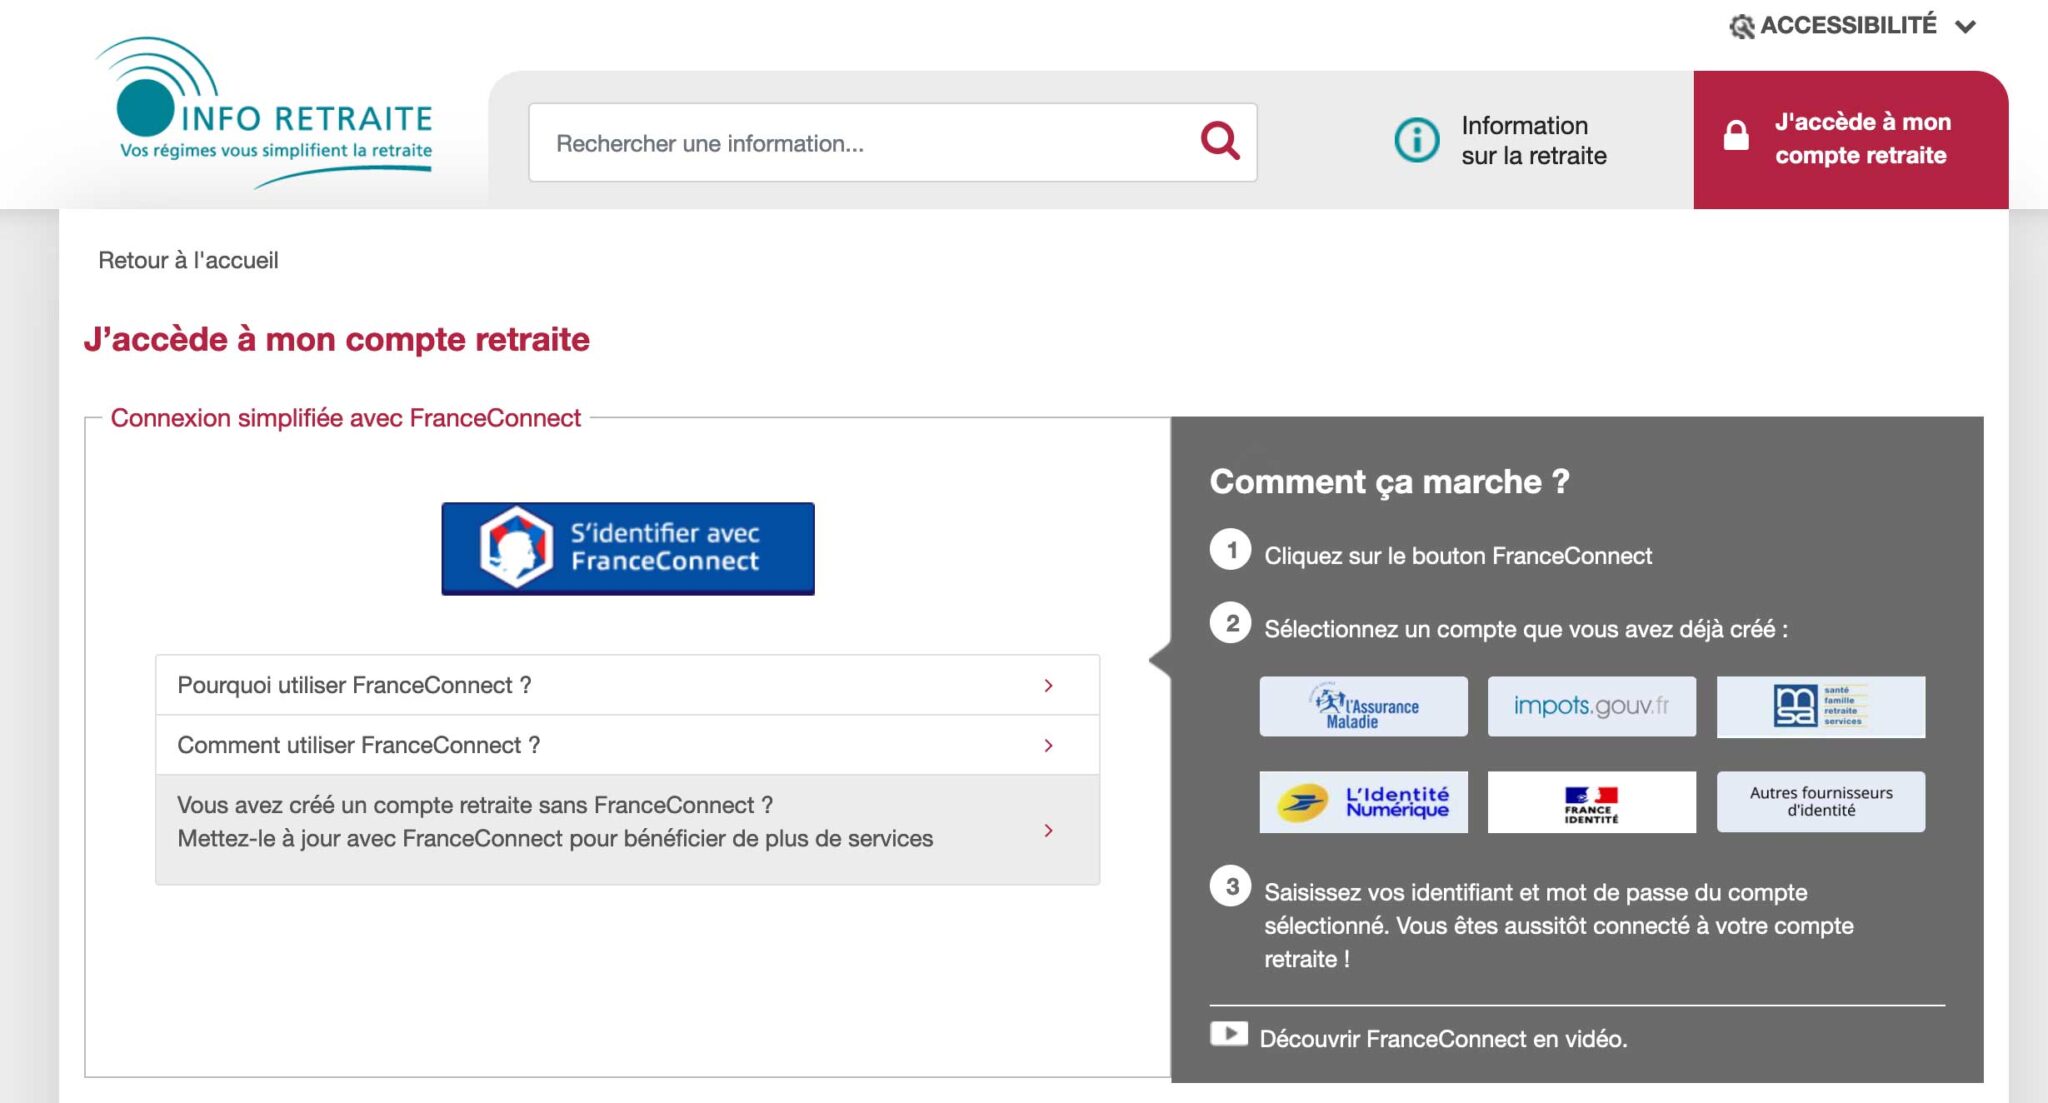
Task: Click the Info Retraite logo
Action: click(264, 112)
